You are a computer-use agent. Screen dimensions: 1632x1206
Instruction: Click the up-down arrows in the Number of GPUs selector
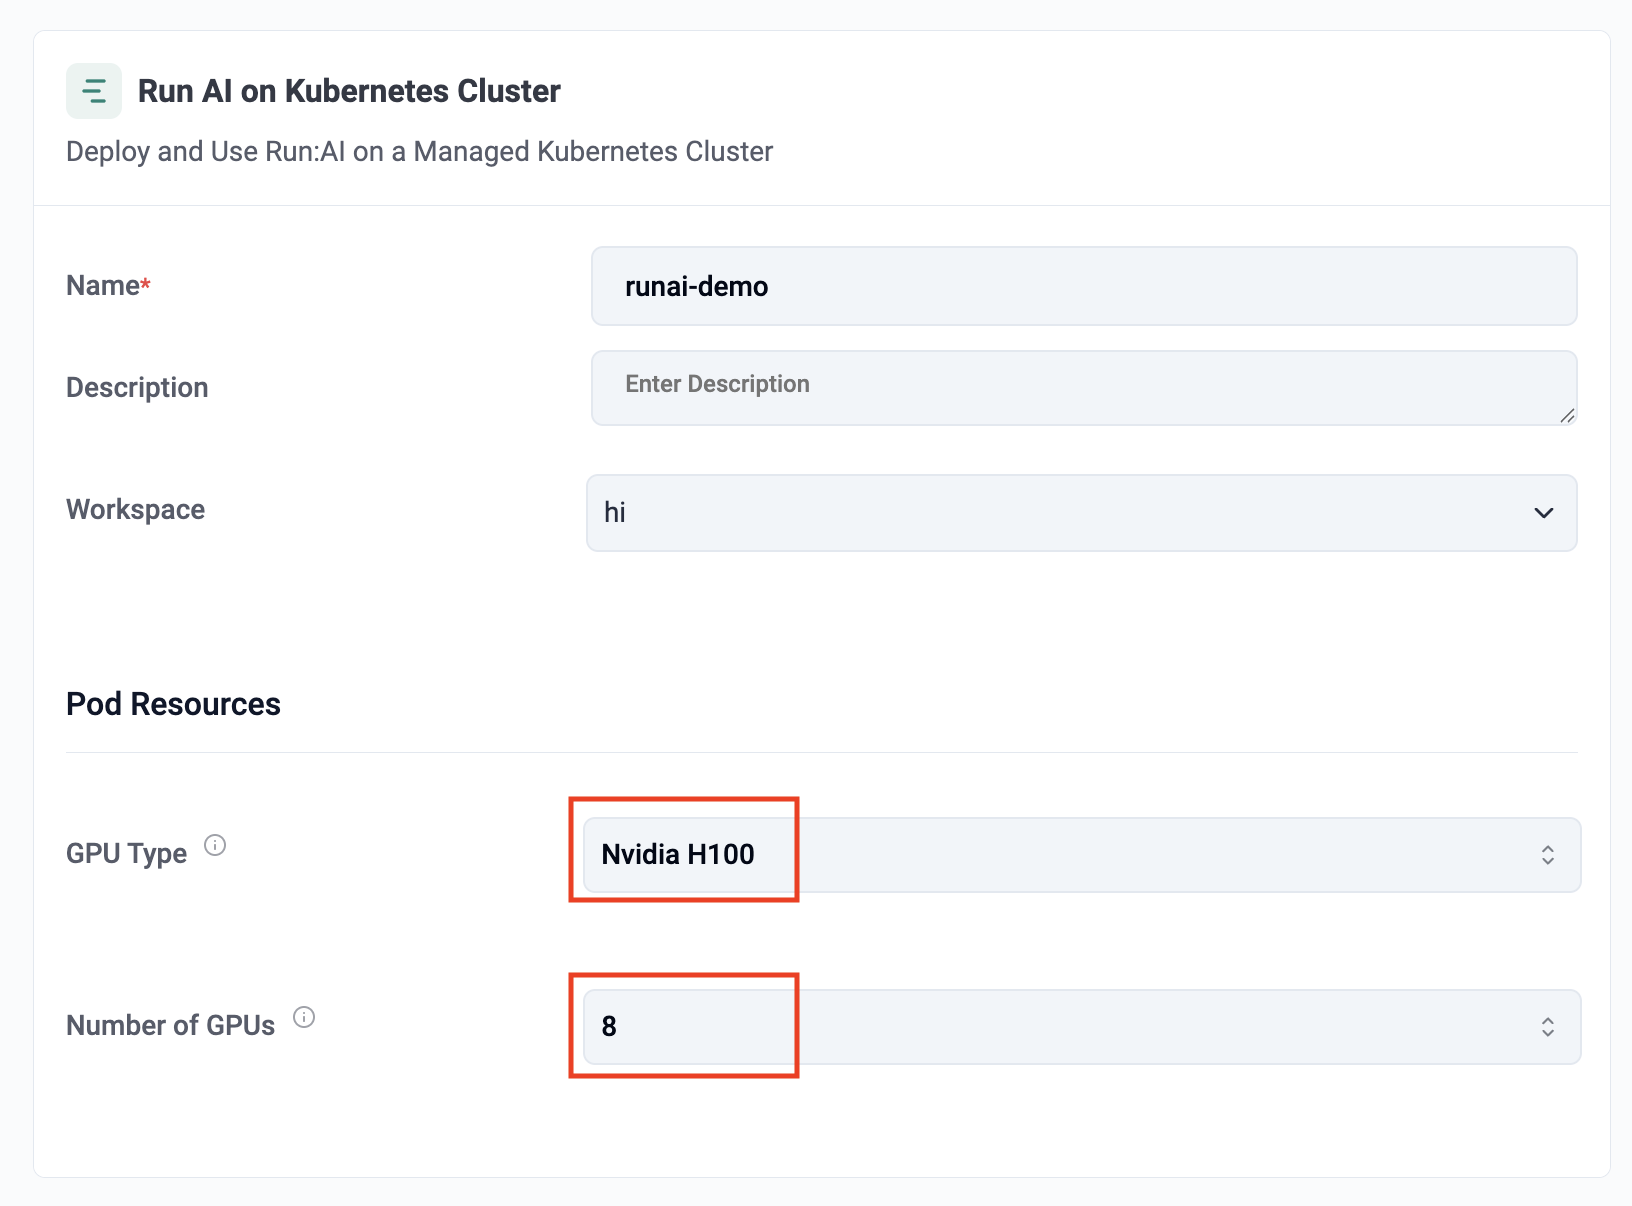(x=1547, y=1027)
